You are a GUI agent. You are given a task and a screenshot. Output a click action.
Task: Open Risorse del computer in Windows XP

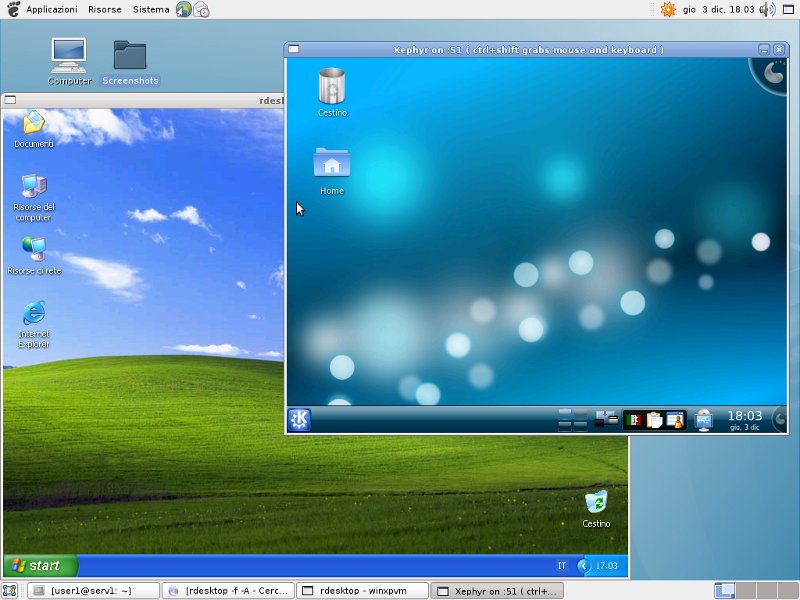(34, 197)
